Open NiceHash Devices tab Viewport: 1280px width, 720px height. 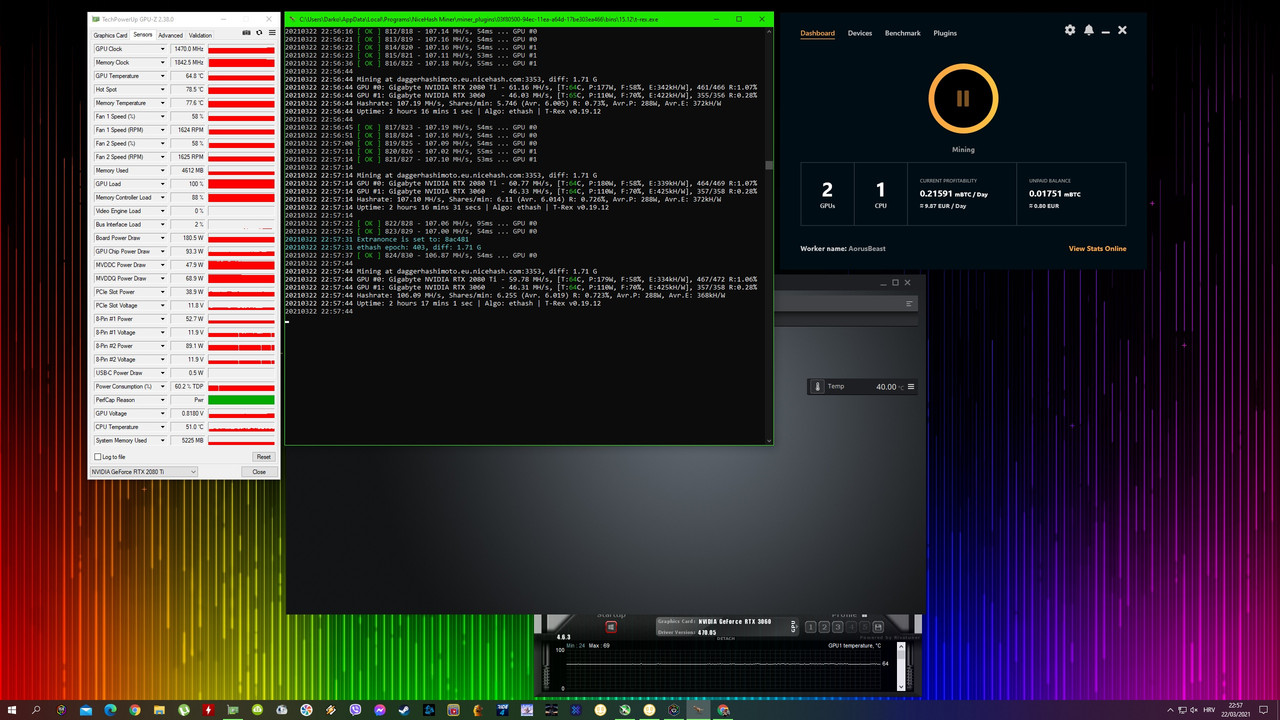860,33
